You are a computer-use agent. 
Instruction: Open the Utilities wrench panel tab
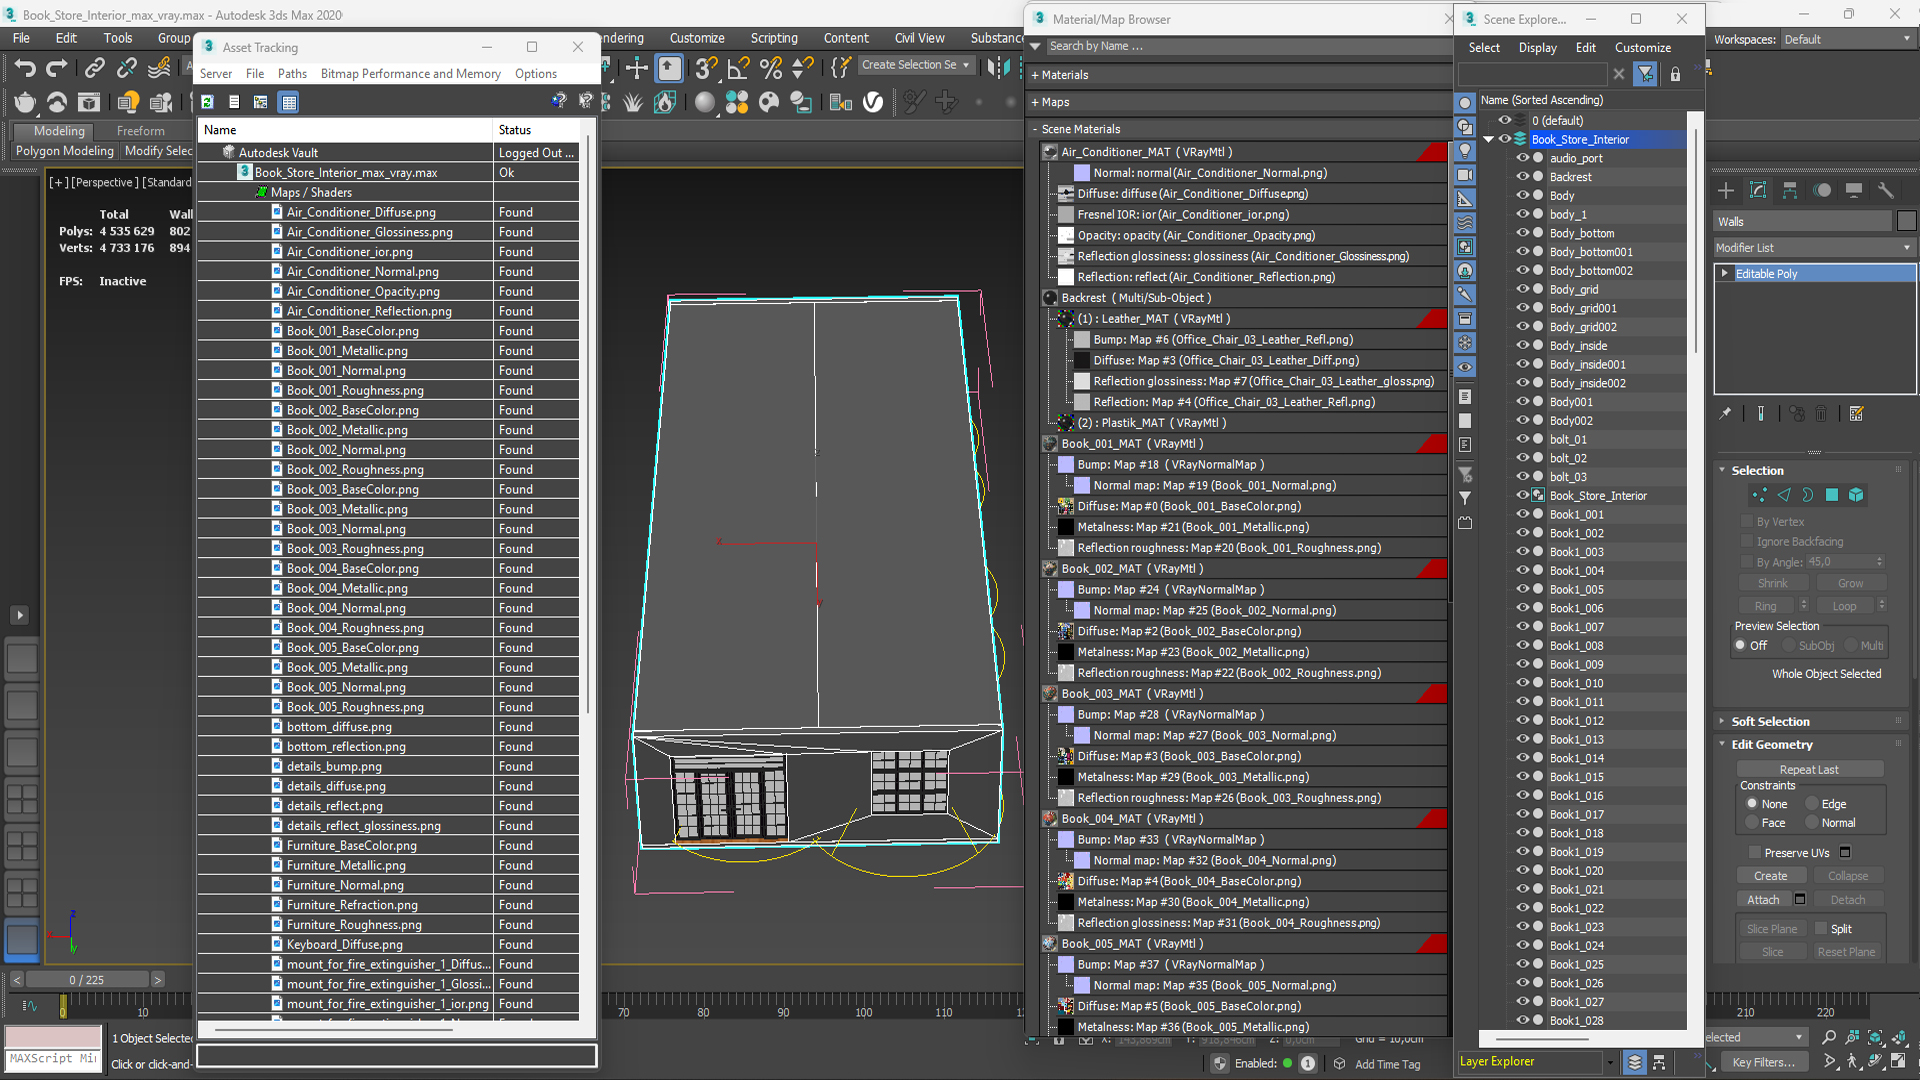pyautogui.click(x=1886, y=190)
